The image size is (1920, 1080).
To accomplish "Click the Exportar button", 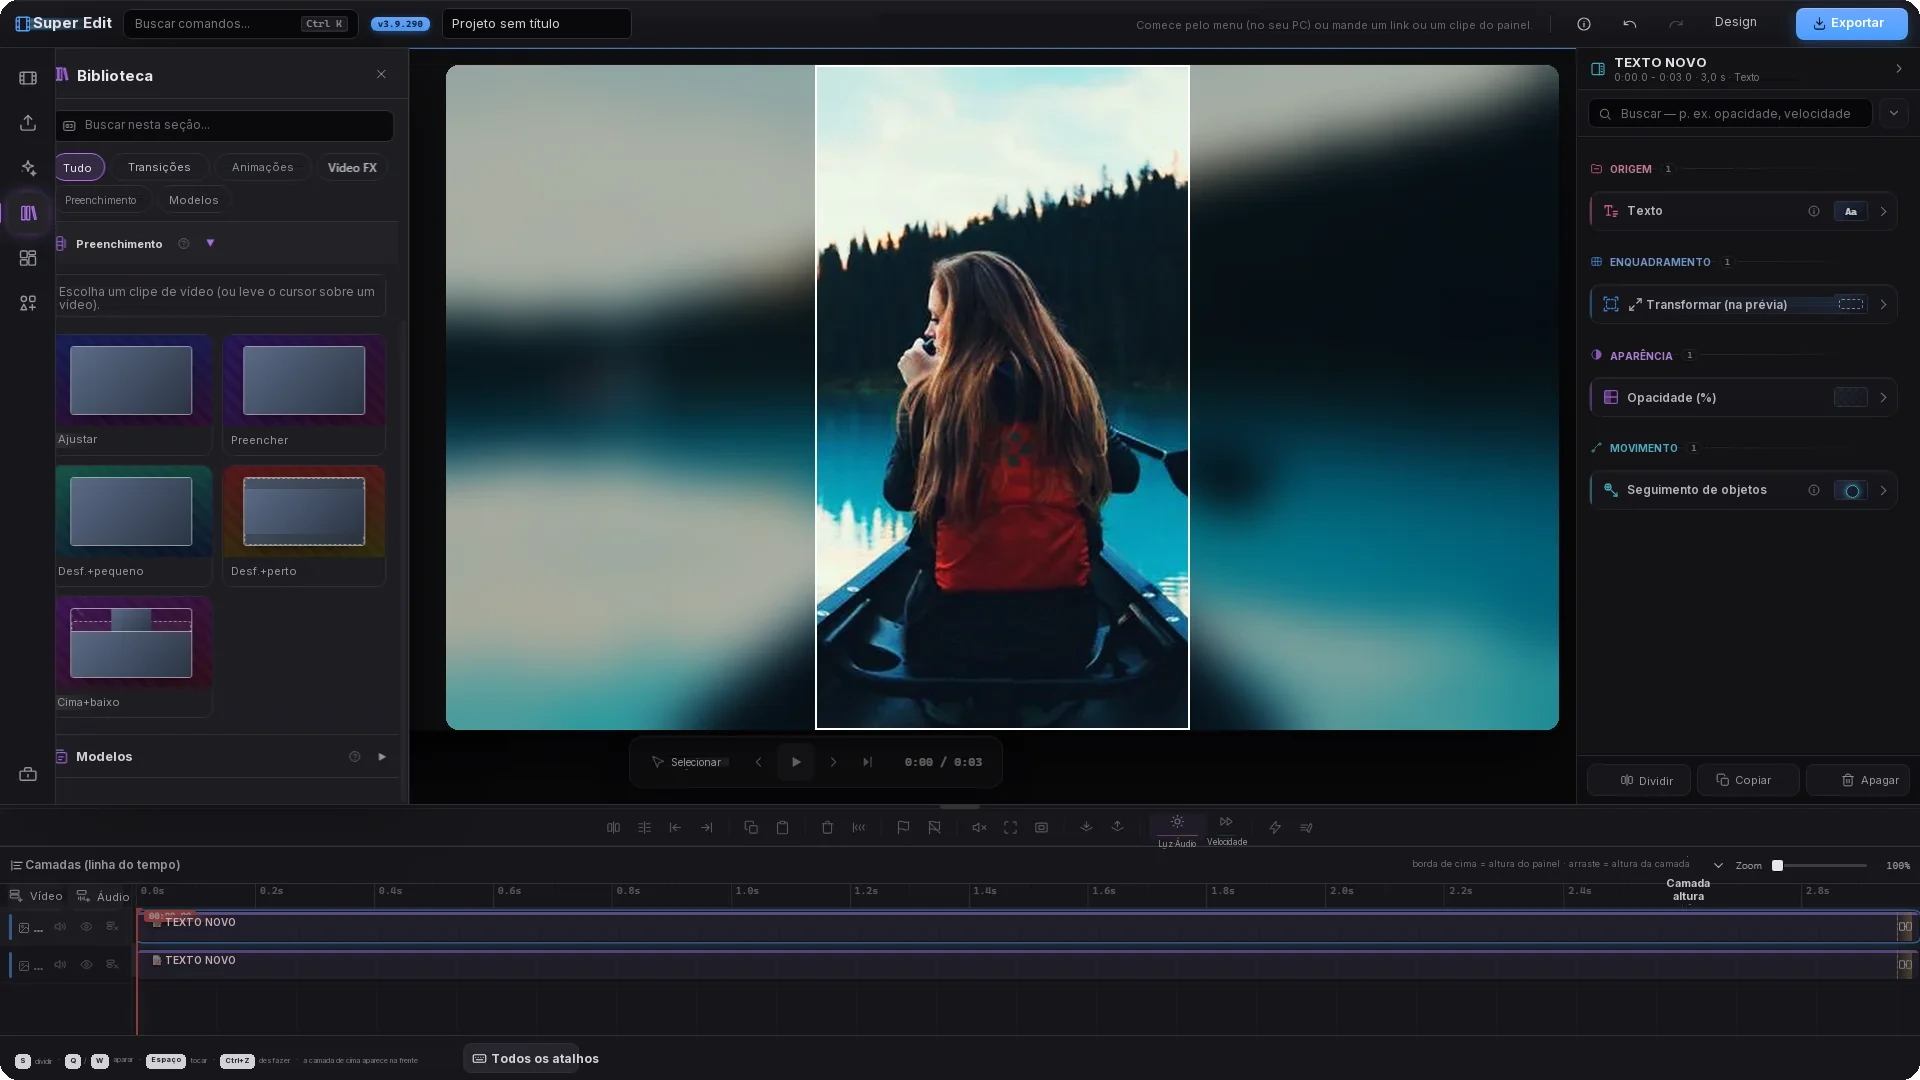I will [1851, 24].
